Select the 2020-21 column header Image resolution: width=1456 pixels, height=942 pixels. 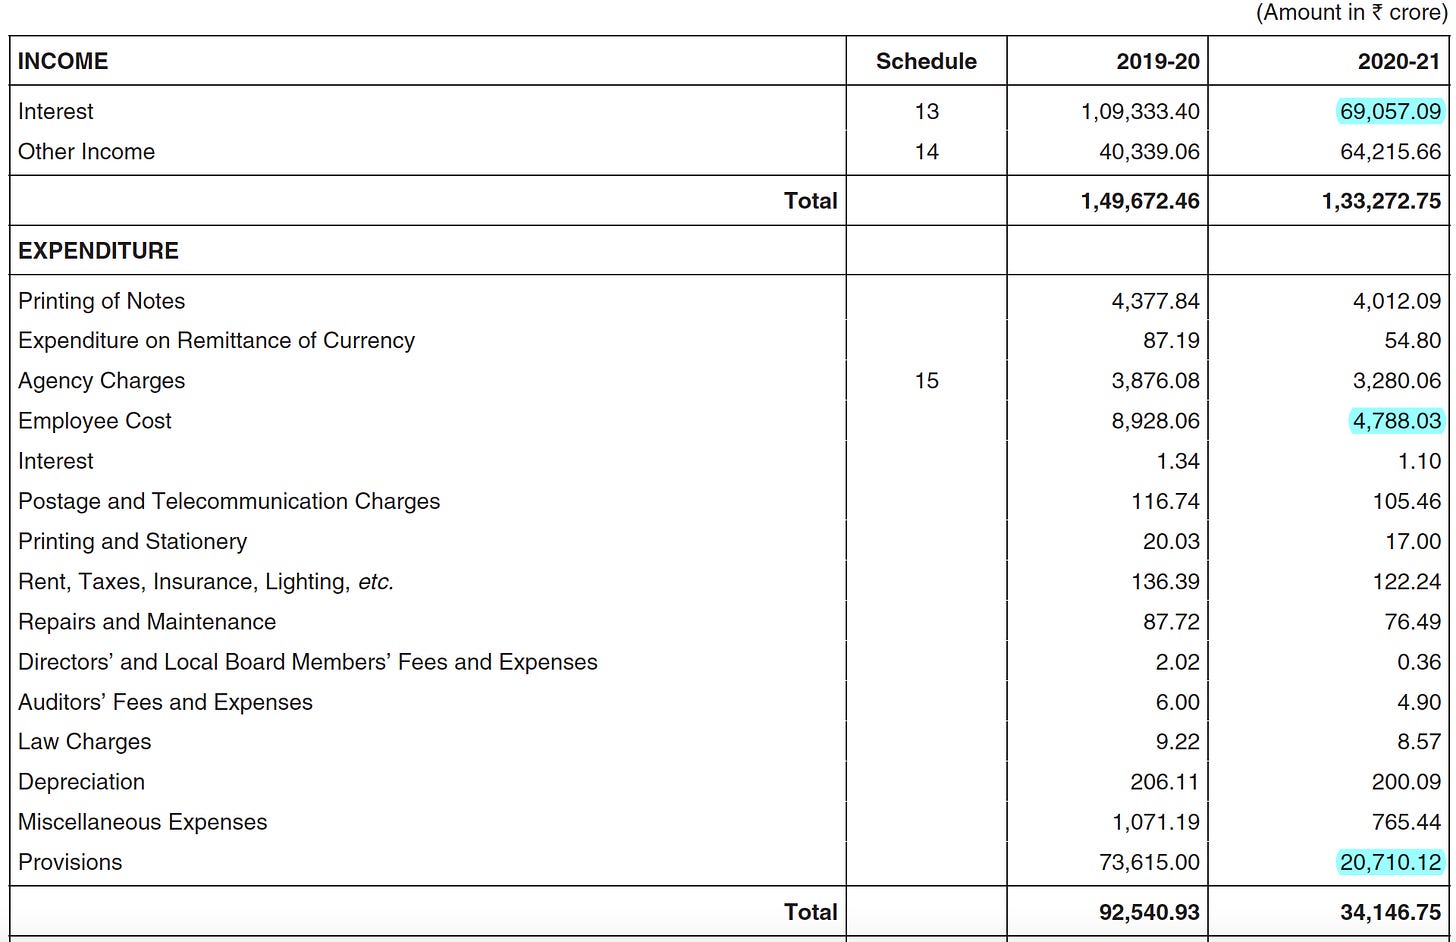(1399, 61)
